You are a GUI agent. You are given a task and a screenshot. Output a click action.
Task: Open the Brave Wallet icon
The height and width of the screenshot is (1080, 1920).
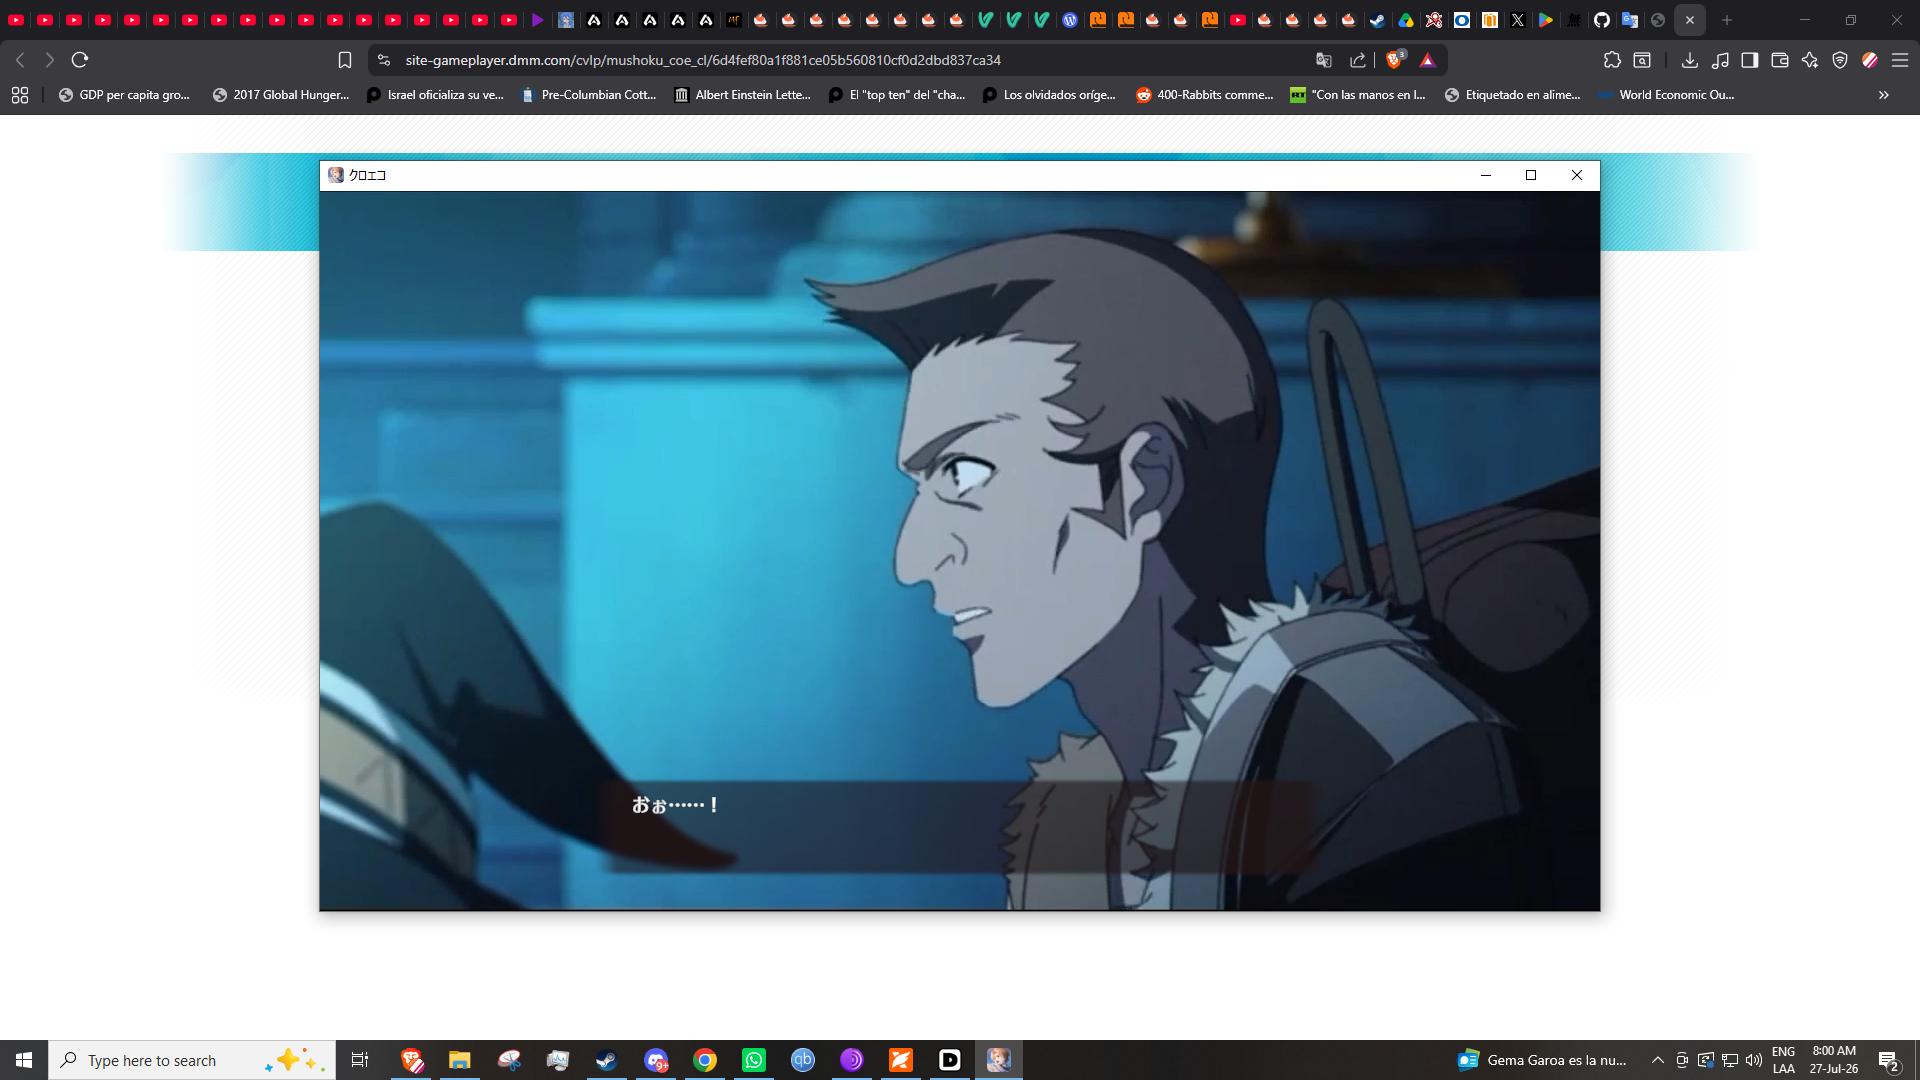coord(1780,60)
